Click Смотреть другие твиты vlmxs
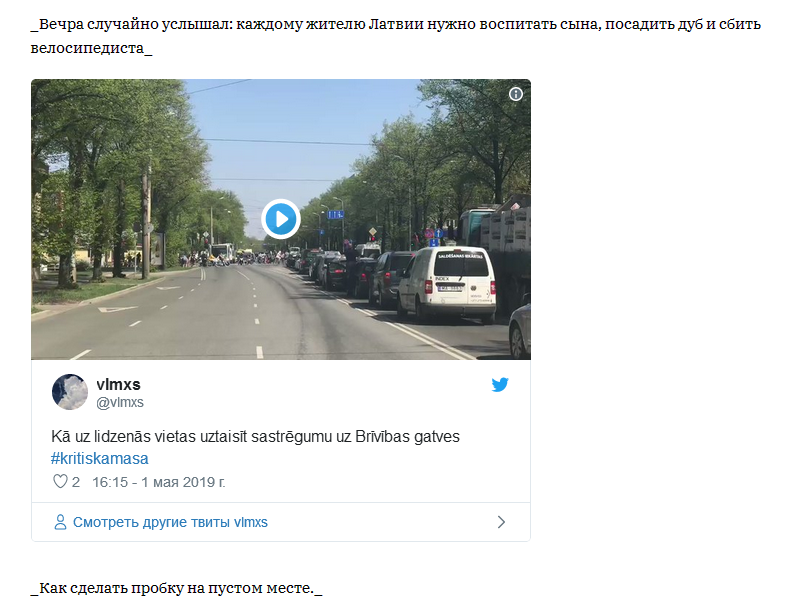This screenshot has height=608, width=803. click(x=170, y=522)
